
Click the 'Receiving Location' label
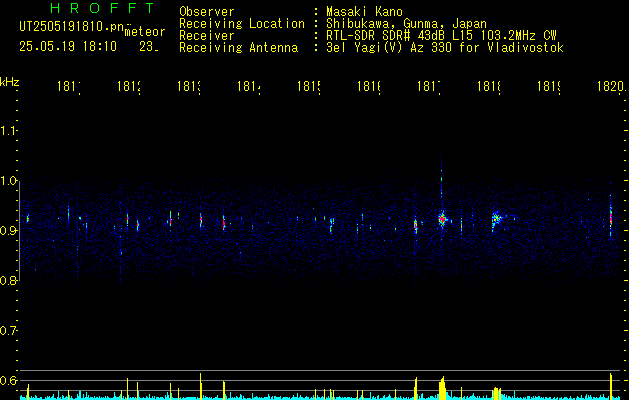(x=242, y=24)
